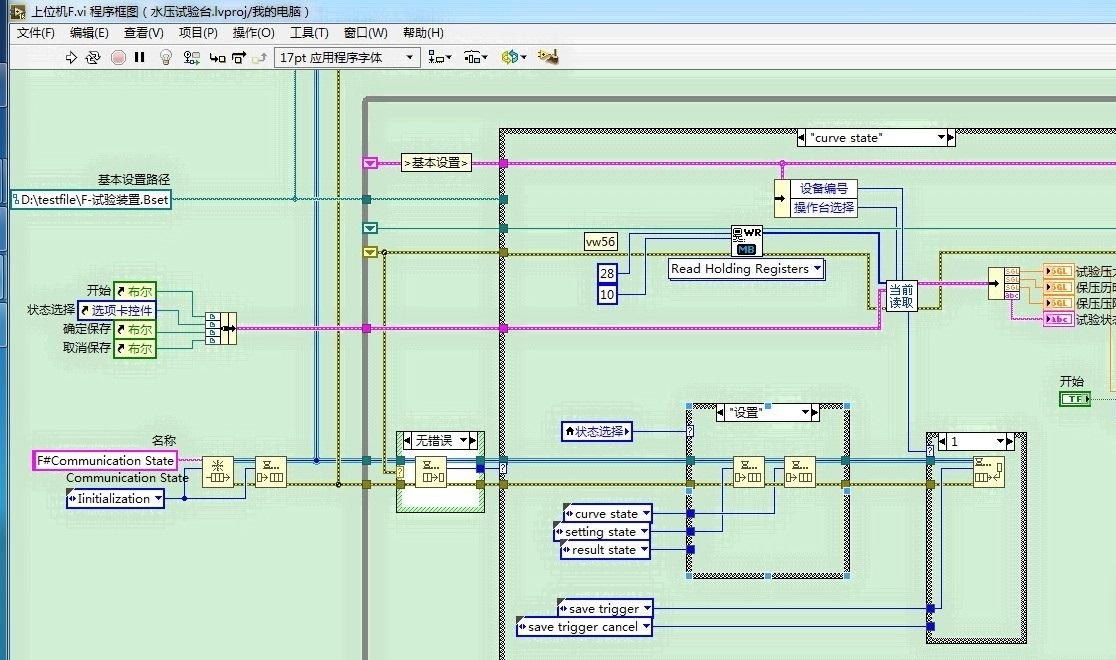Viewport: 1116px width, 660px height.
Task: Click the Step Out icon
Action: tap(260, 58)
